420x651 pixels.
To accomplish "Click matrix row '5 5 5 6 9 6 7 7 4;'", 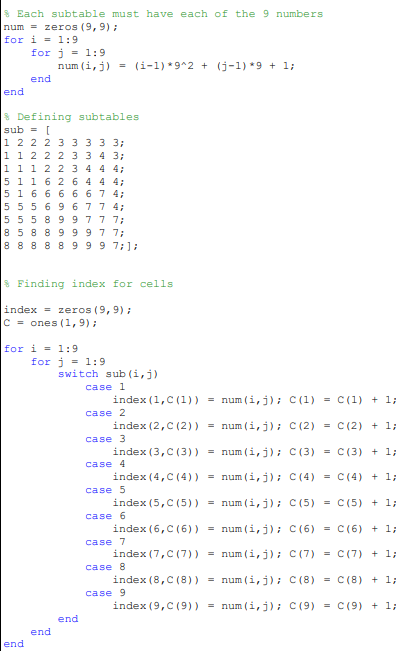I will coord(64,206).
